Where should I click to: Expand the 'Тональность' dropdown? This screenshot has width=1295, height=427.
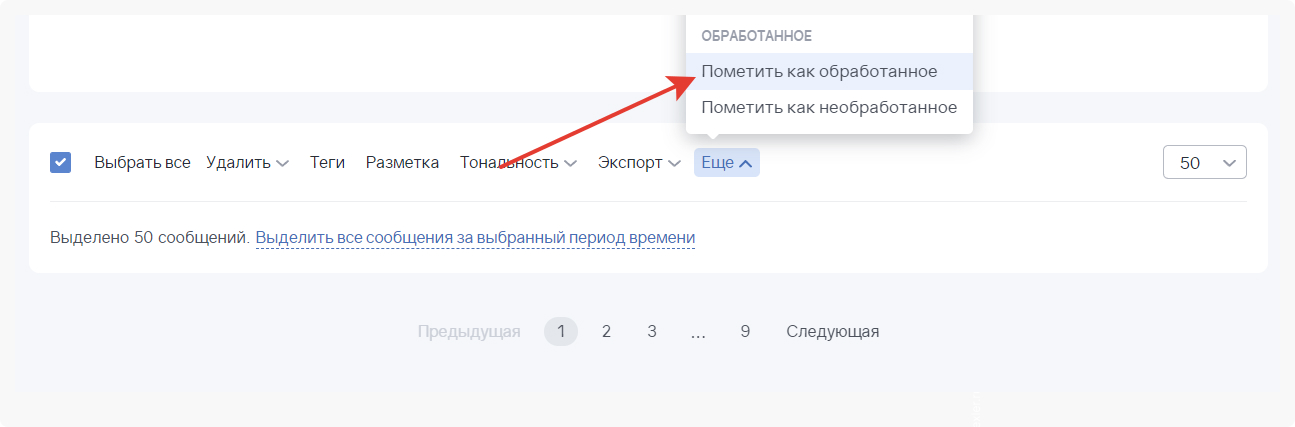click(518, 163)
